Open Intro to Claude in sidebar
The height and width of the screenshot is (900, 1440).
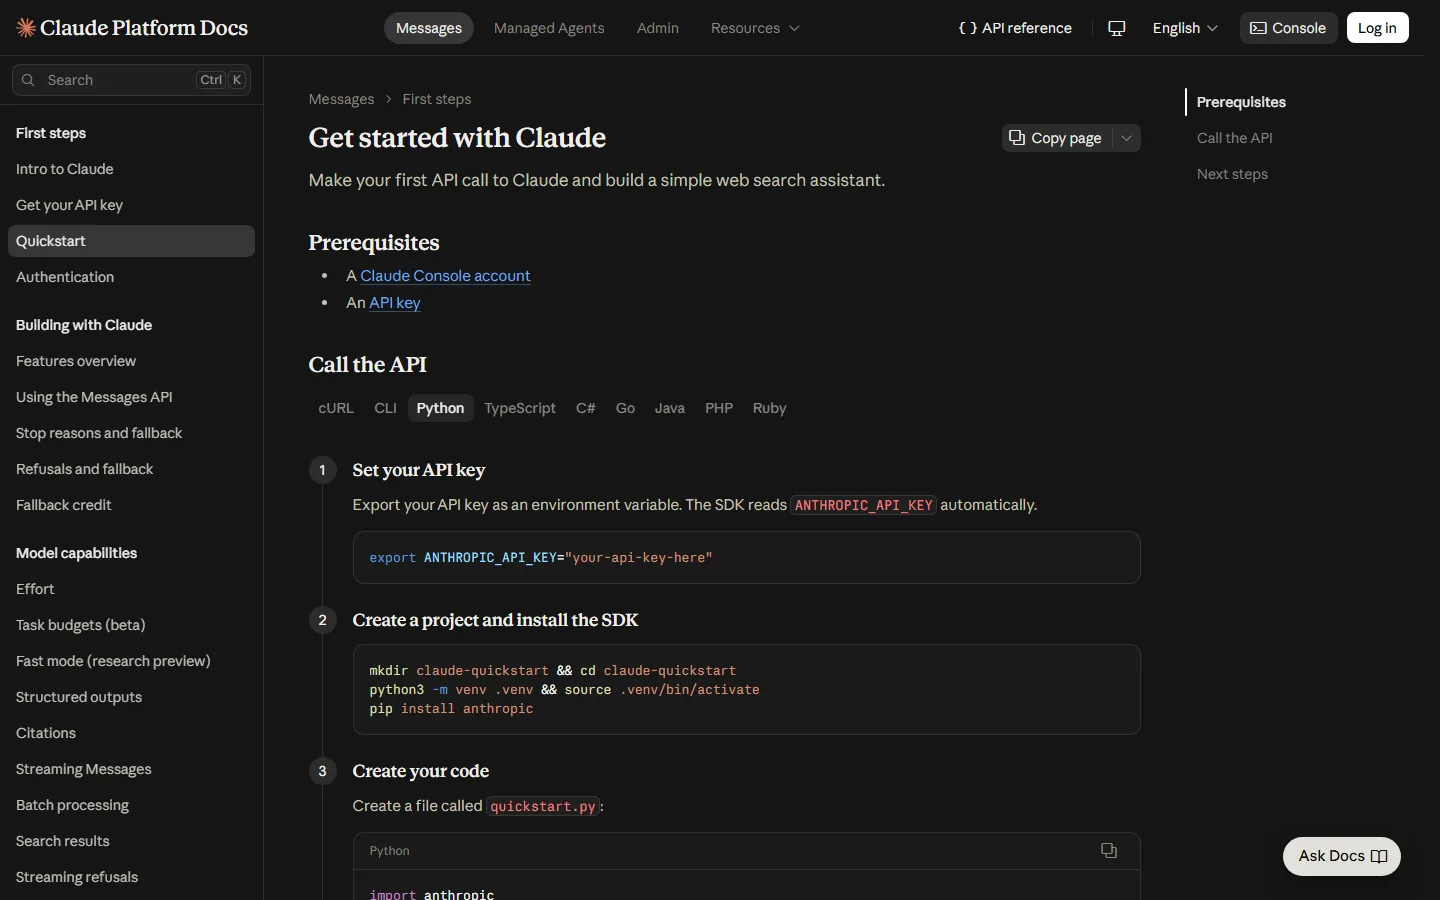pos(131,169)
